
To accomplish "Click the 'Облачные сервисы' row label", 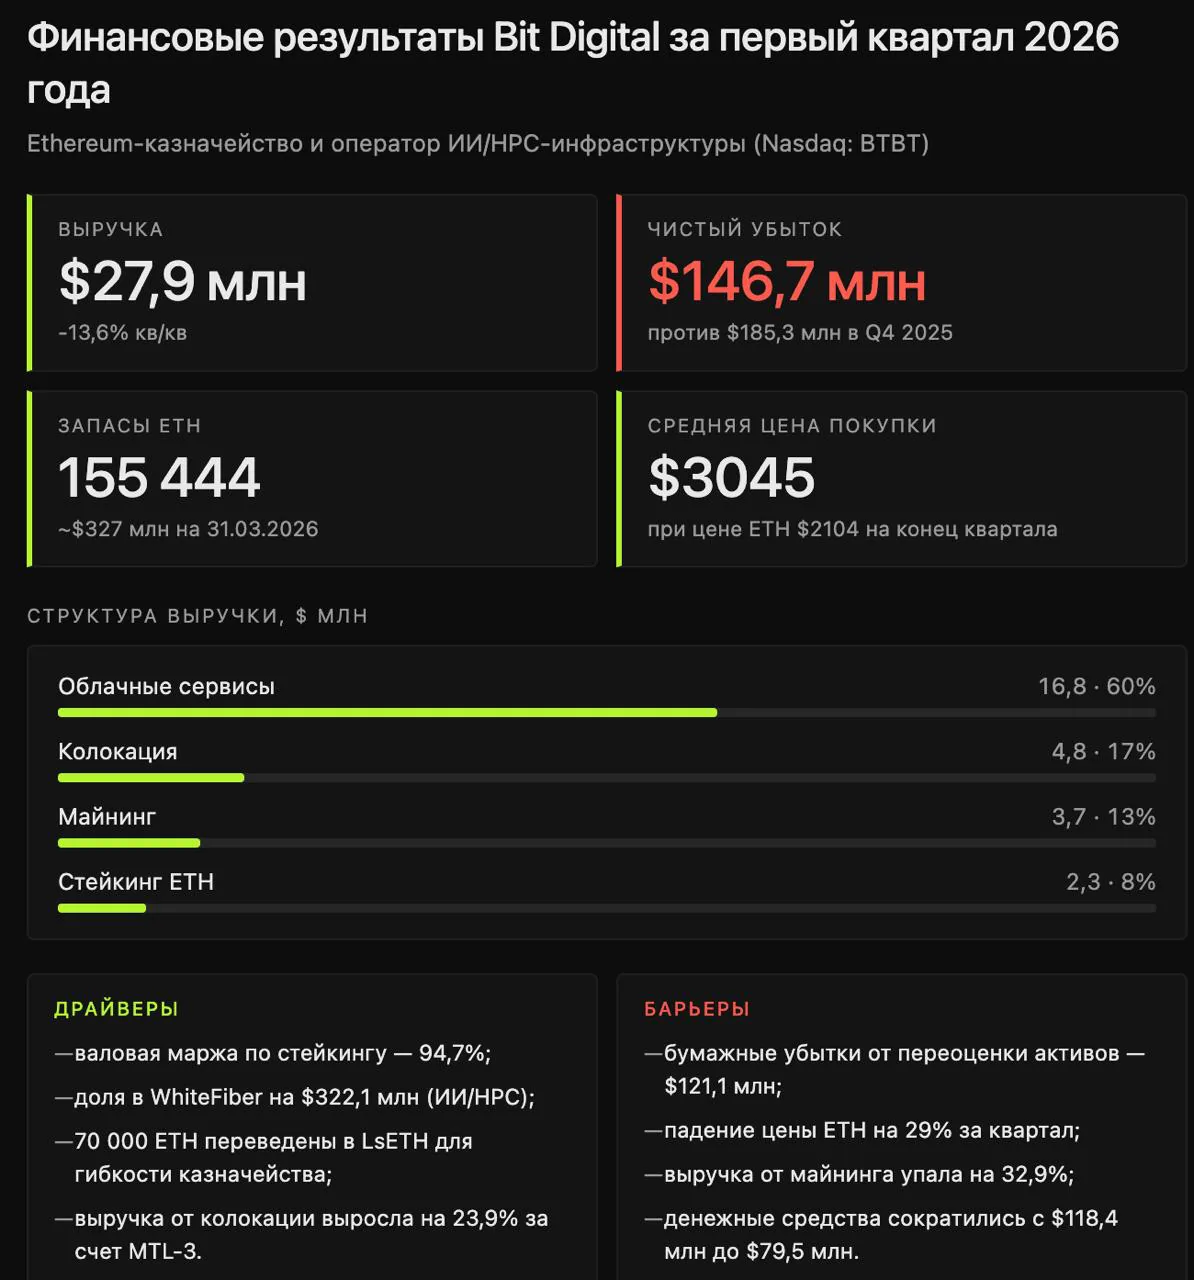I will click(x=166, y=687).
